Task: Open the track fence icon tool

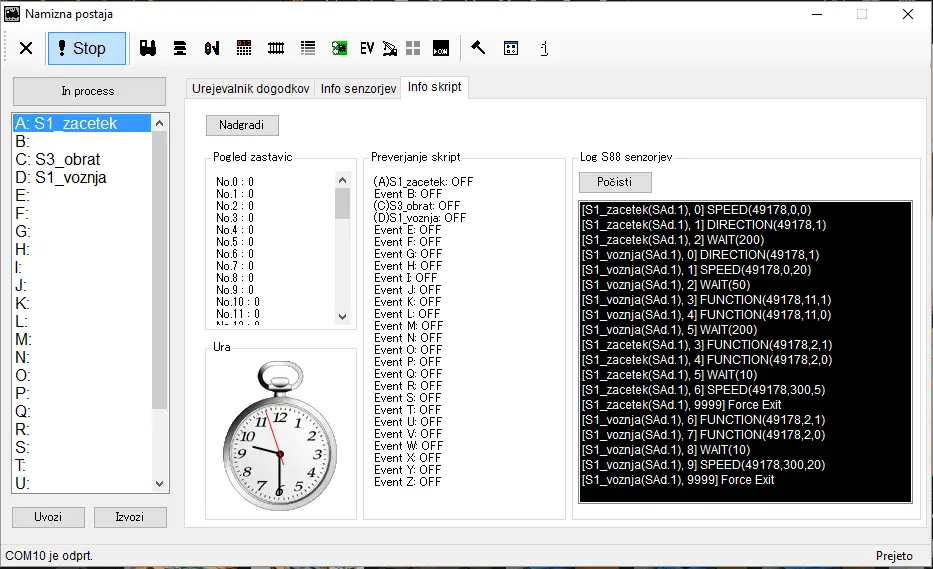Action: click(276, 48)
